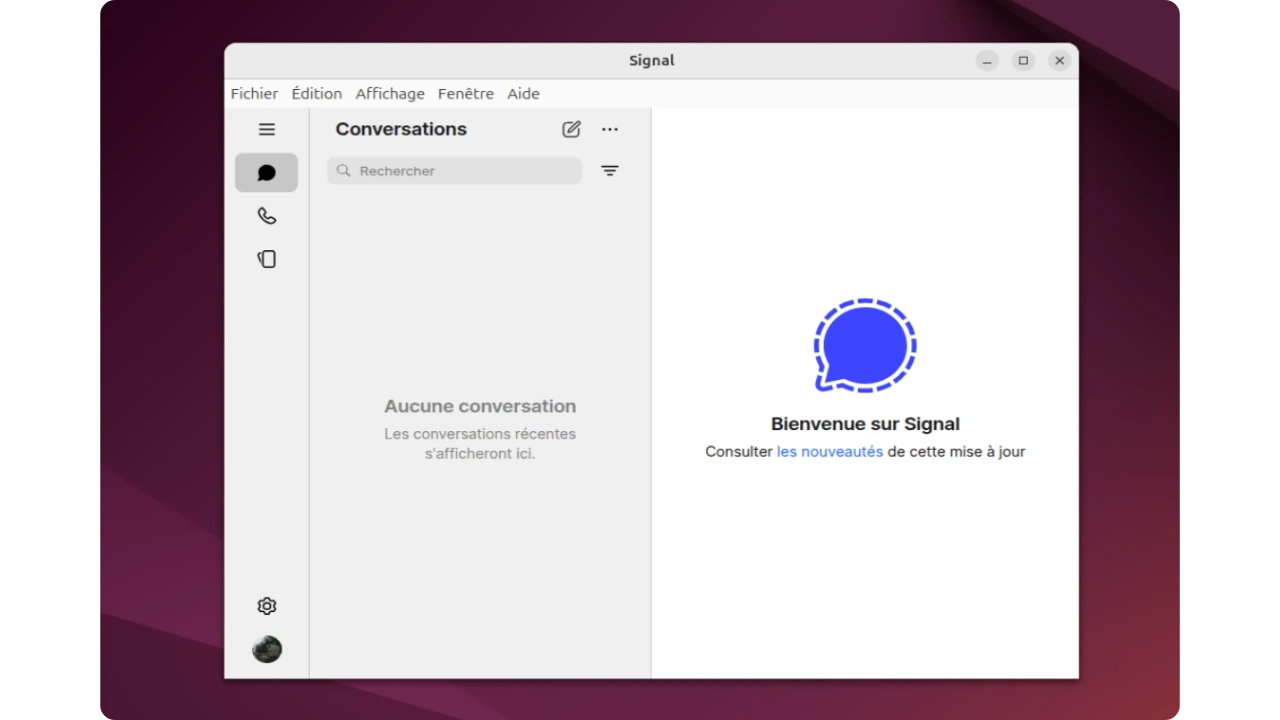Image resolution: width=1280 pixels, height=720 pixels.
Task: Click the blue Signal logo
Action: [x=865, y=345]
